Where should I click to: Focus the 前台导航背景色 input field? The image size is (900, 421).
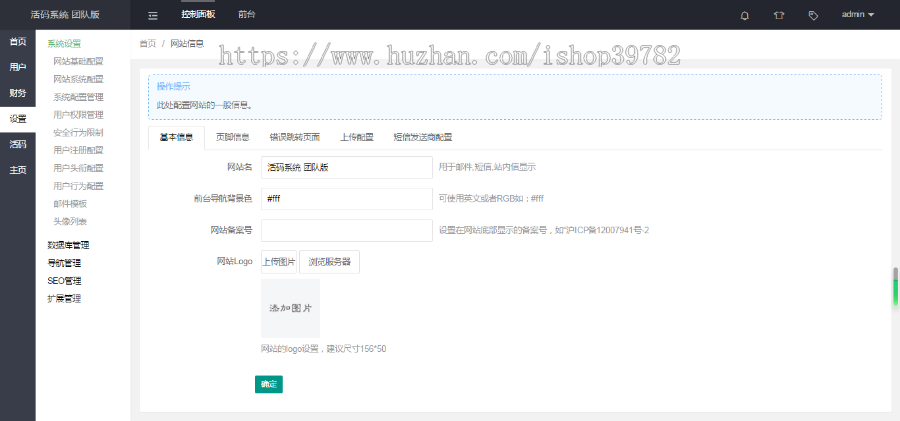[x=347, y=199]
